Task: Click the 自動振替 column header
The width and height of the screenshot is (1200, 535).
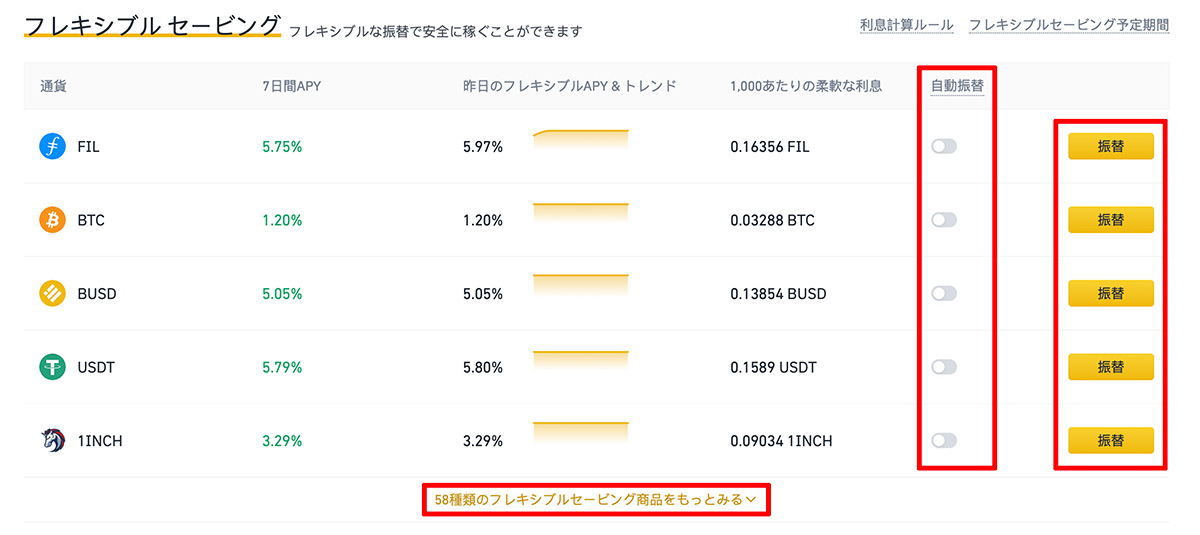Action: [957, 86]
